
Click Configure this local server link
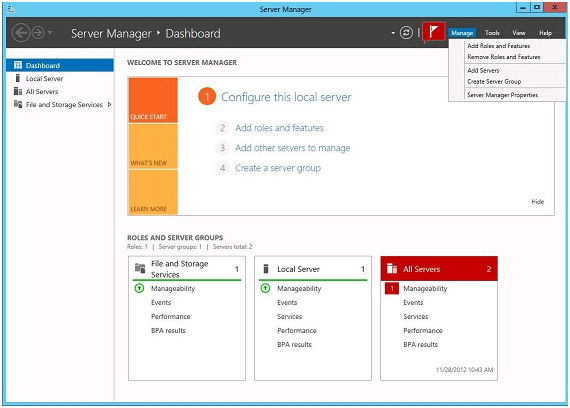click(286, 97)
